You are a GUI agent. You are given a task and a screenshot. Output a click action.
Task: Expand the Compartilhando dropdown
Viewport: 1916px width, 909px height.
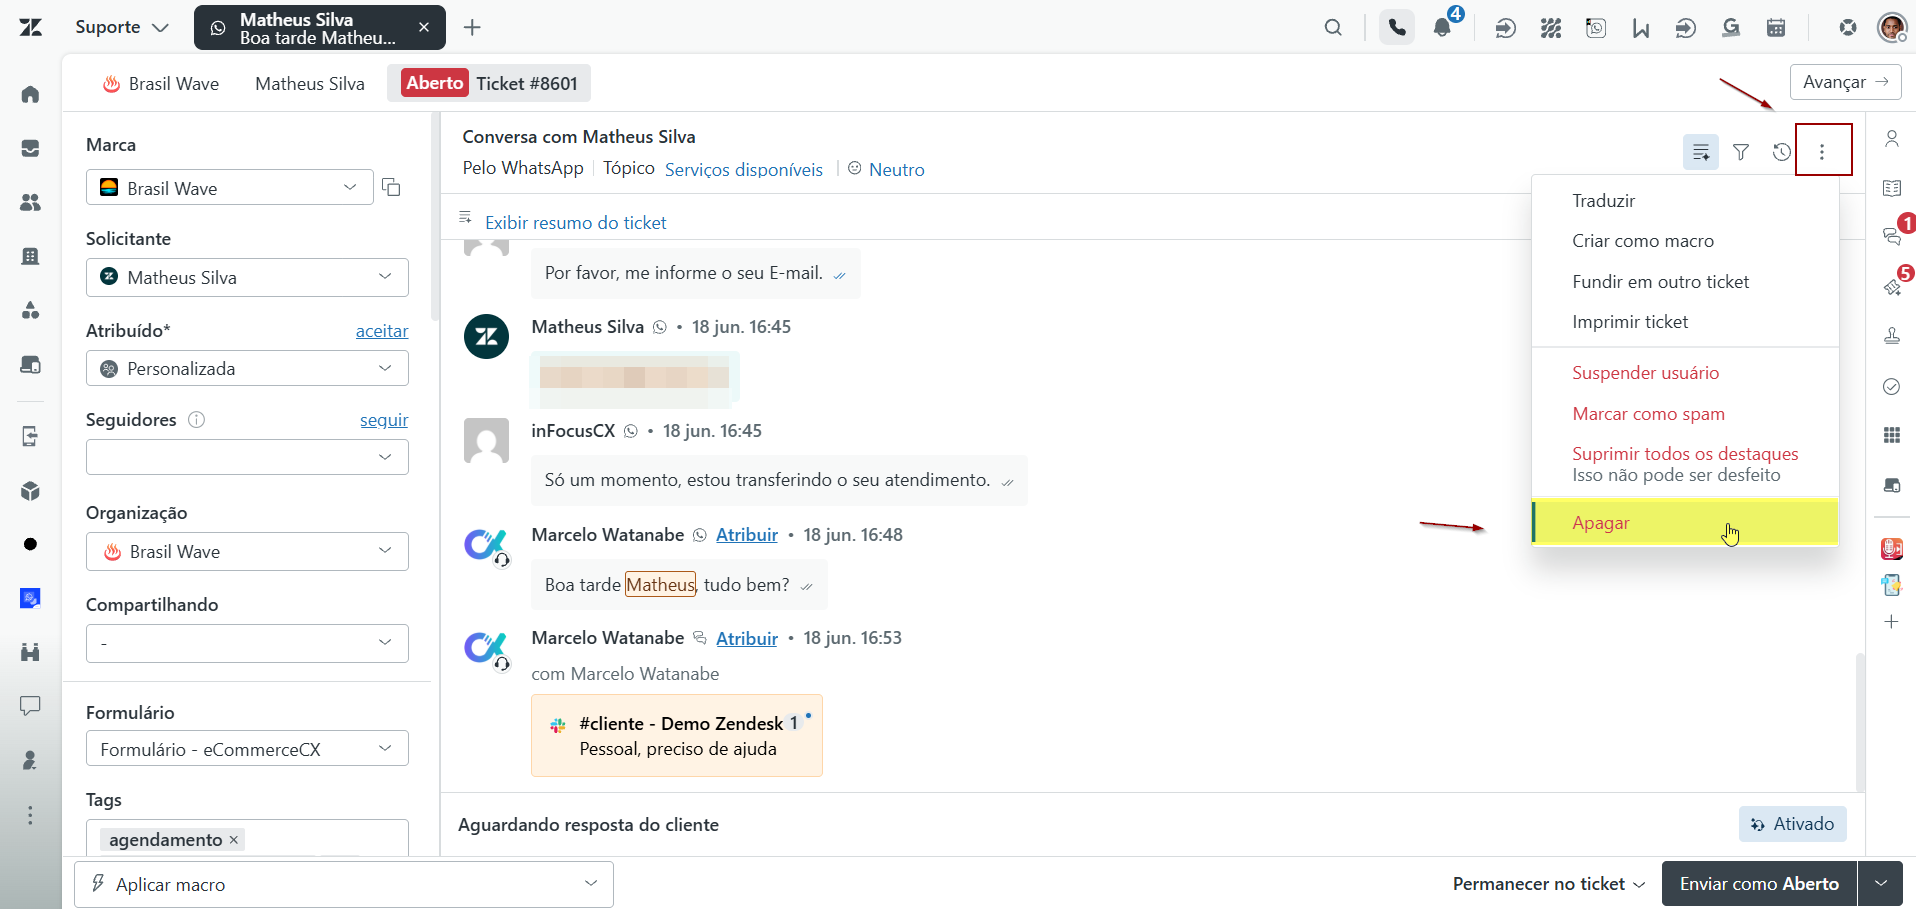pos(247,643)
